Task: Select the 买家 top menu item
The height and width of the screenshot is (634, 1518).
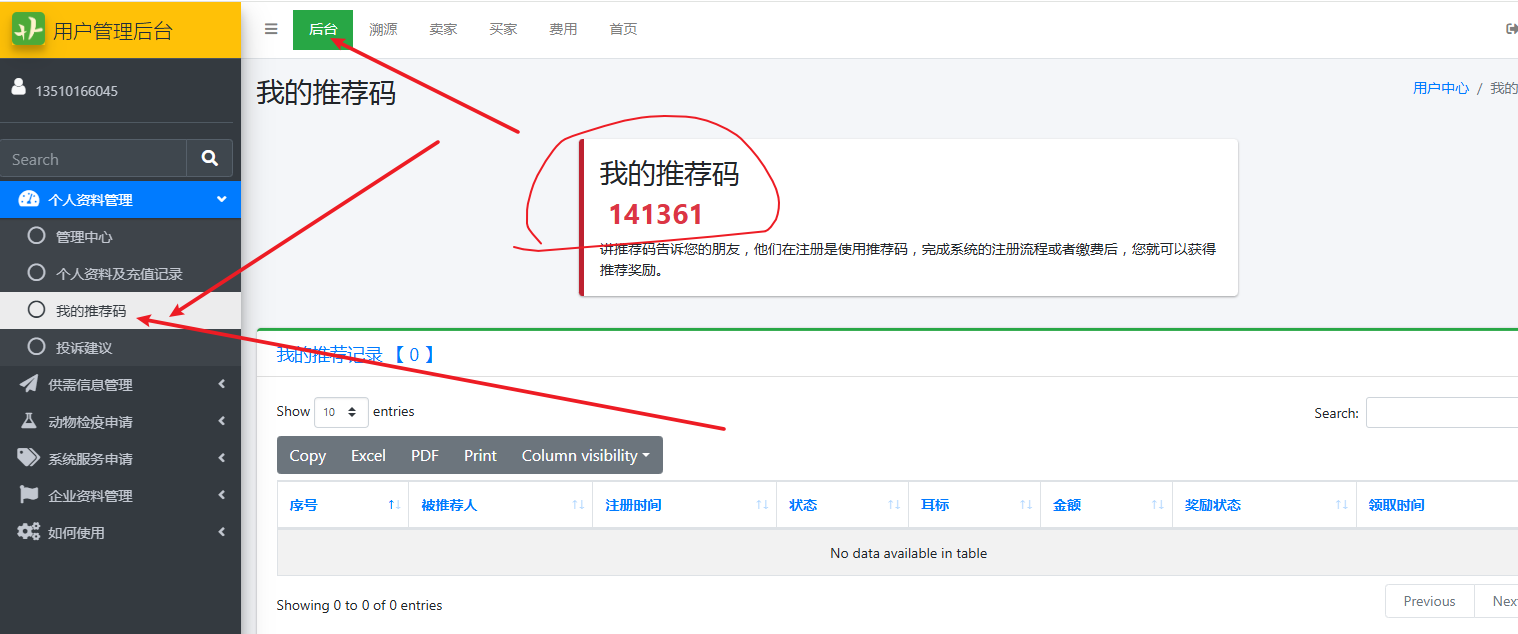Action: click(x=503, y=29)
